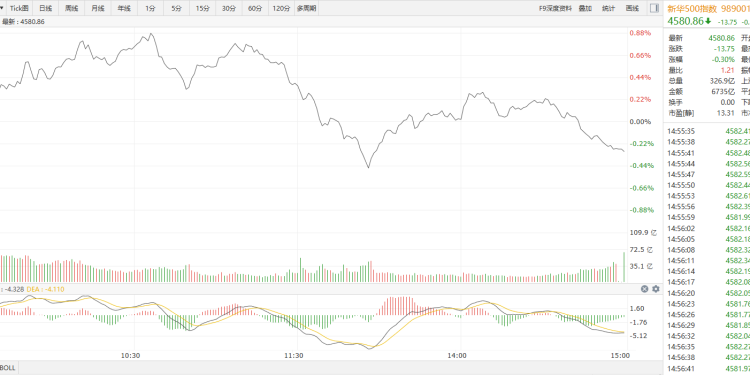
Task: Select the 14:55:35 tick row
Action: (709, 131)
